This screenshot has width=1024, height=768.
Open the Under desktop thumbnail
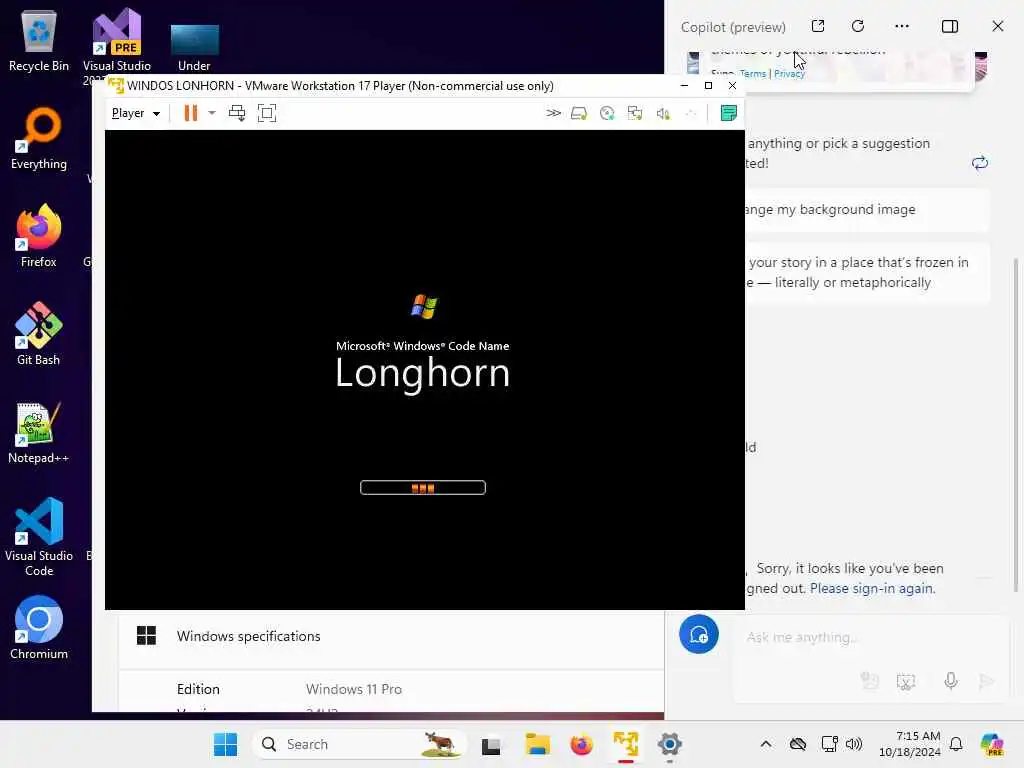[194, 48]
